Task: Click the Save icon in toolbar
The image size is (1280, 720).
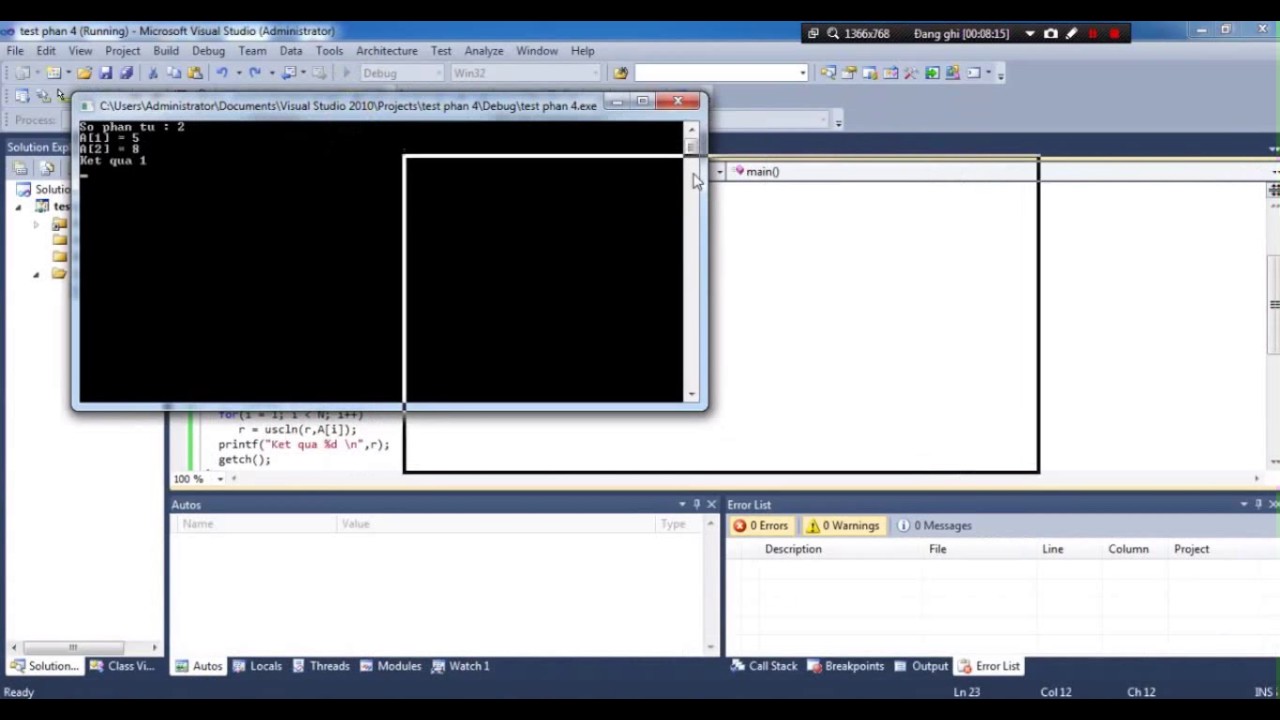Action: point(106,73)
